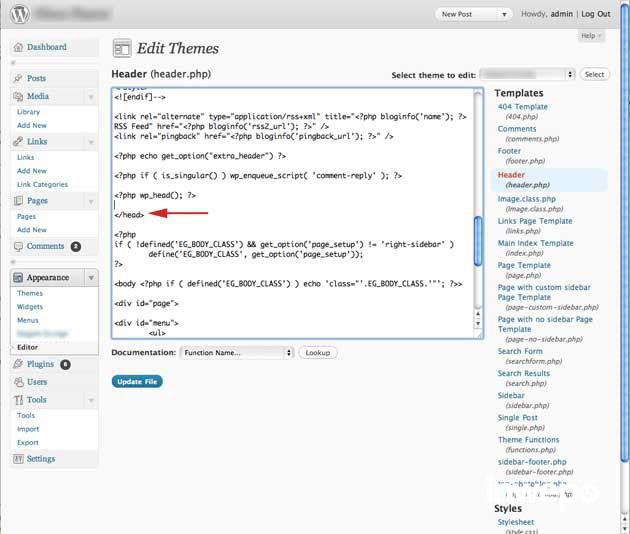Click the Plugins plug icon
630x534 pixels.
point(18,364)
